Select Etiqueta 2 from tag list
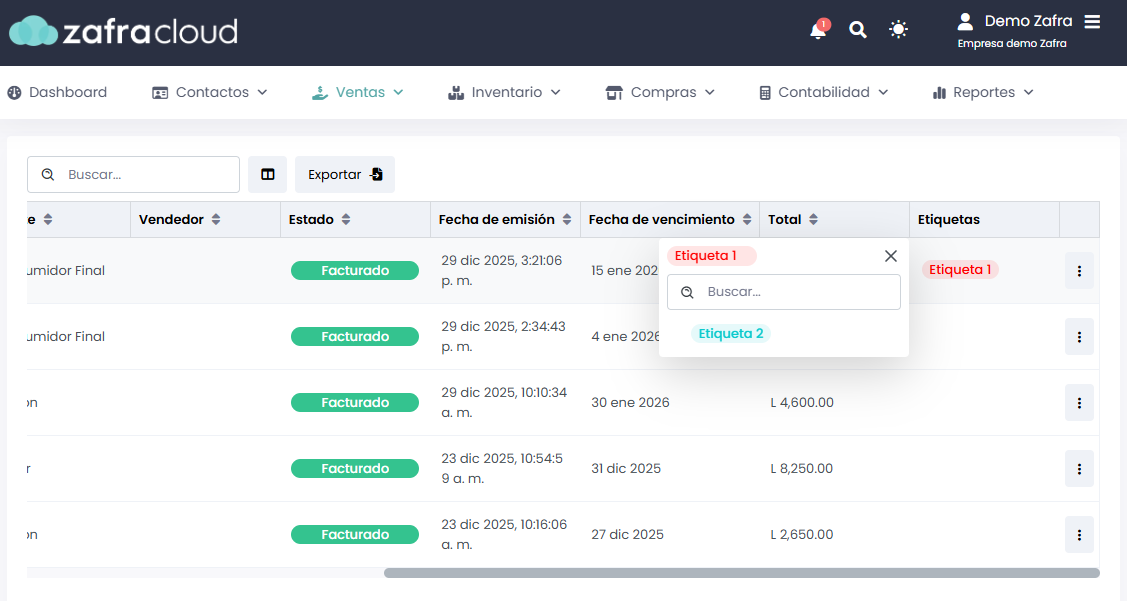1127x601 pixels. pos(730,334)
